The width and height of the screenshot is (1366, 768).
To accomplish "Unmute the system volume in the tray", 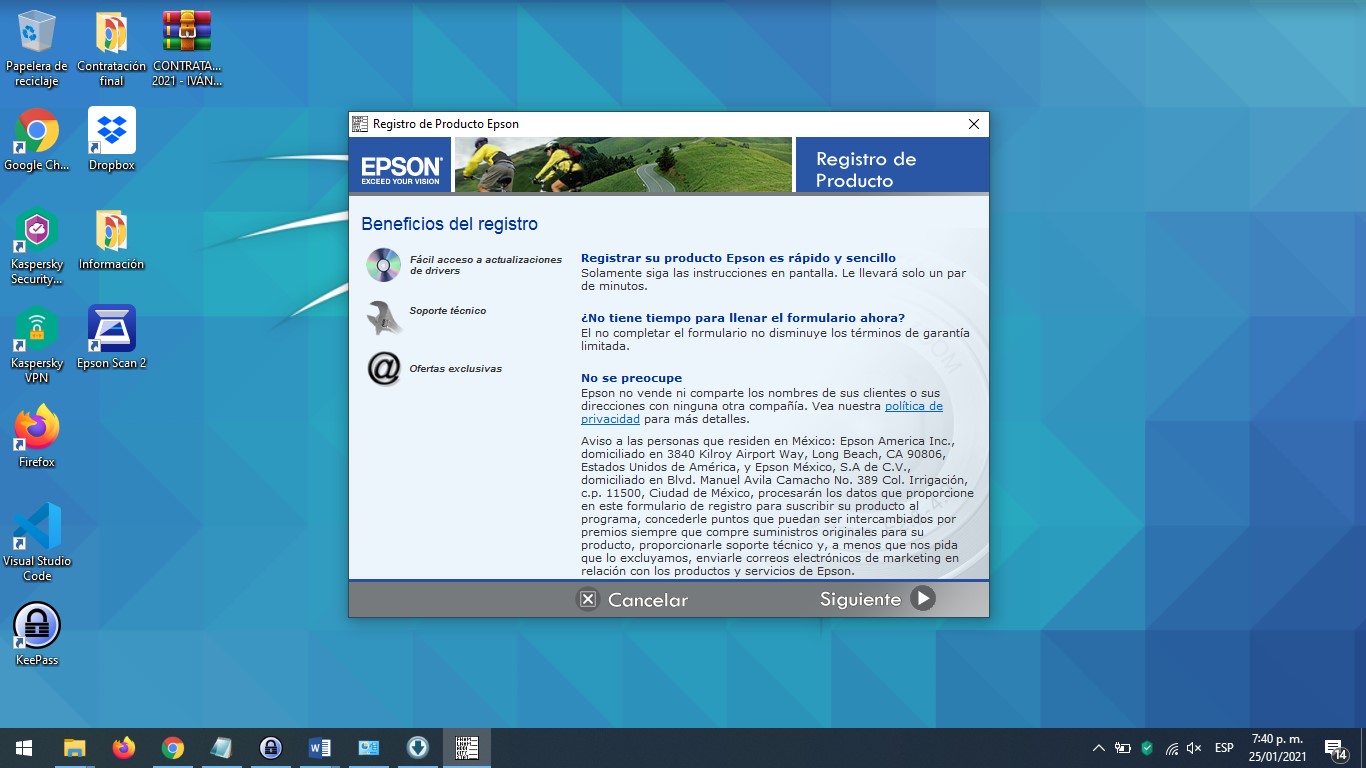I will 1194,747.
